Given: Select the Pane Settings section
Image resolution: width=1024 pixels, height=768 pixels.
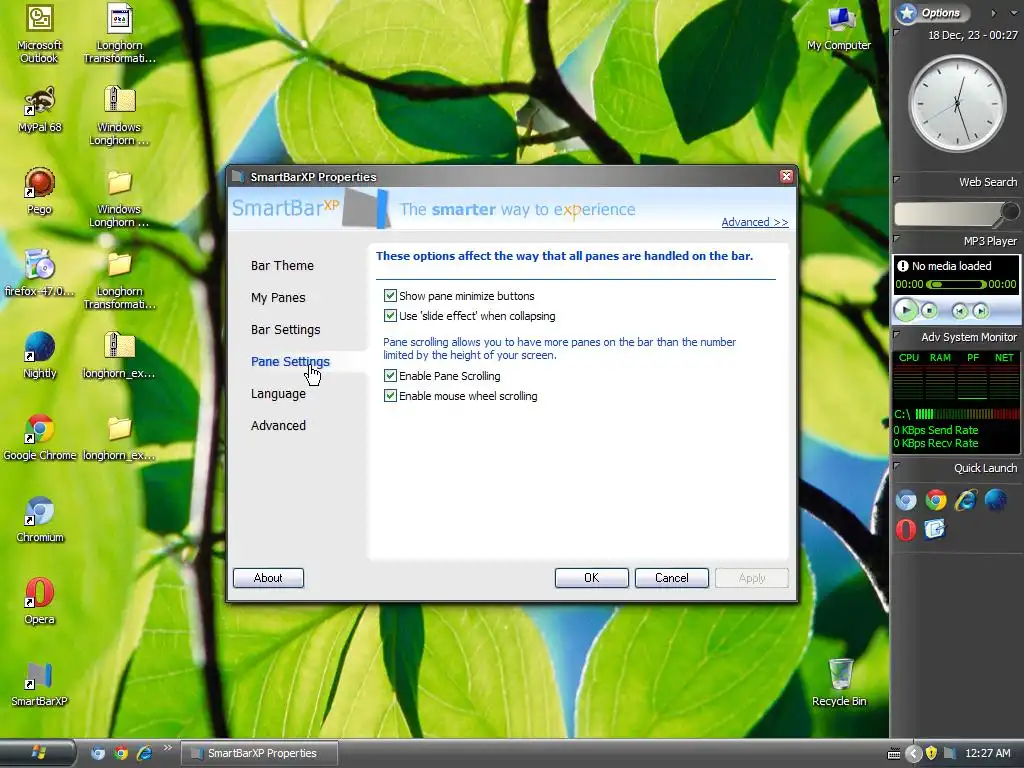Looking at the screenshot, I should (x=290, y=361).
